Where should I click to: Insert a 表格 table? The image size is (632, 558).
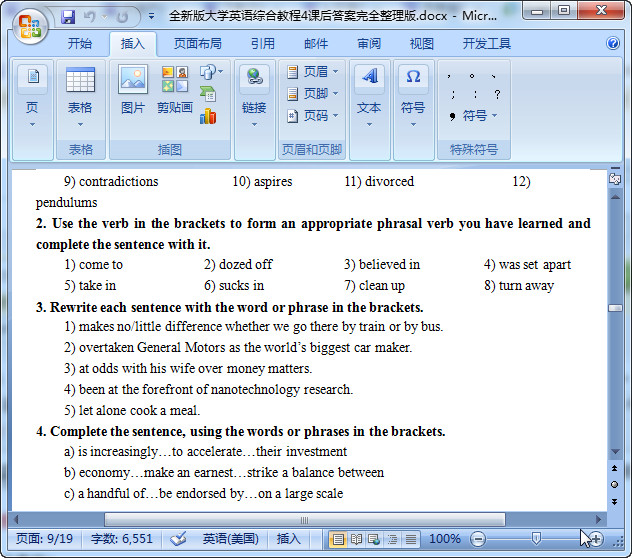tap(80, 97)
